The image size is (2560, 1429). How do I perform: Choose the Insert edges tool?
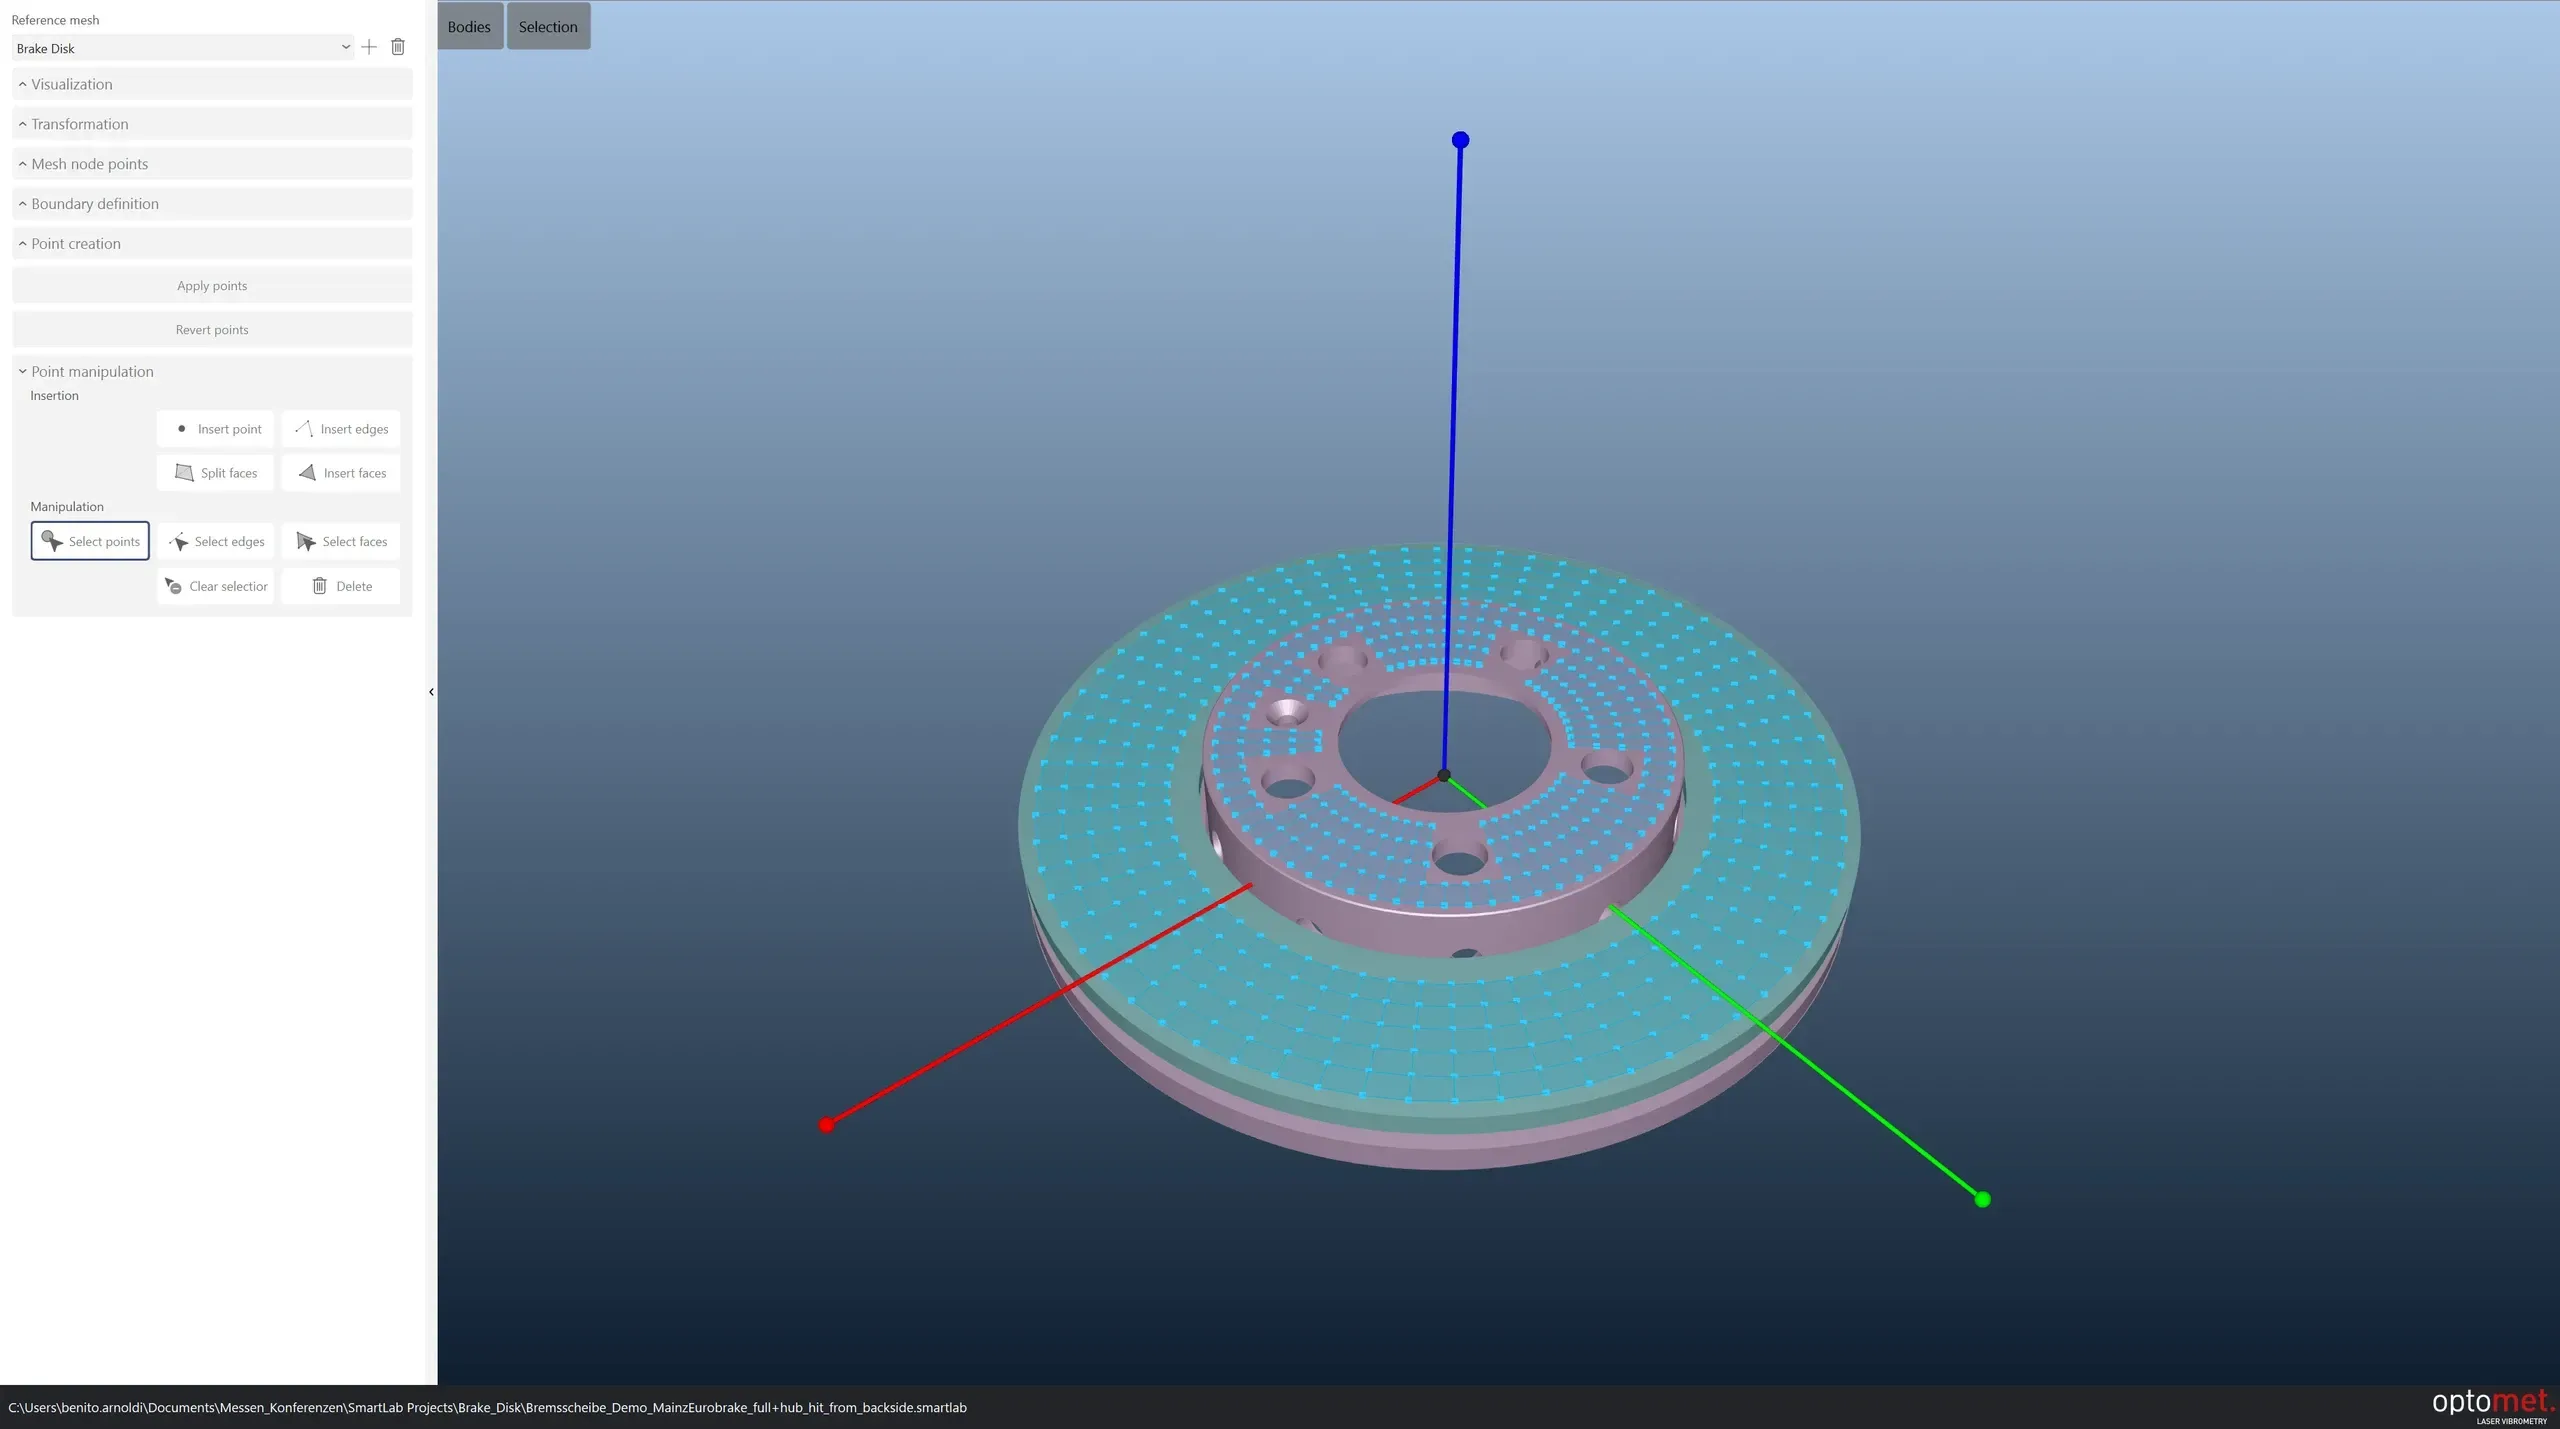(341, 429)
